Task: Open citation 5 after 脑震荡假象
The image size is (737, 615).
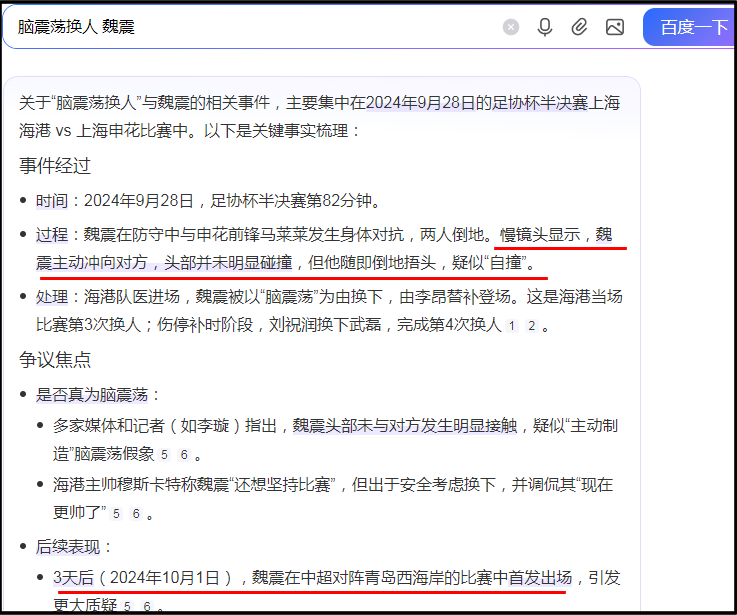Action: (x=164, y=455)
